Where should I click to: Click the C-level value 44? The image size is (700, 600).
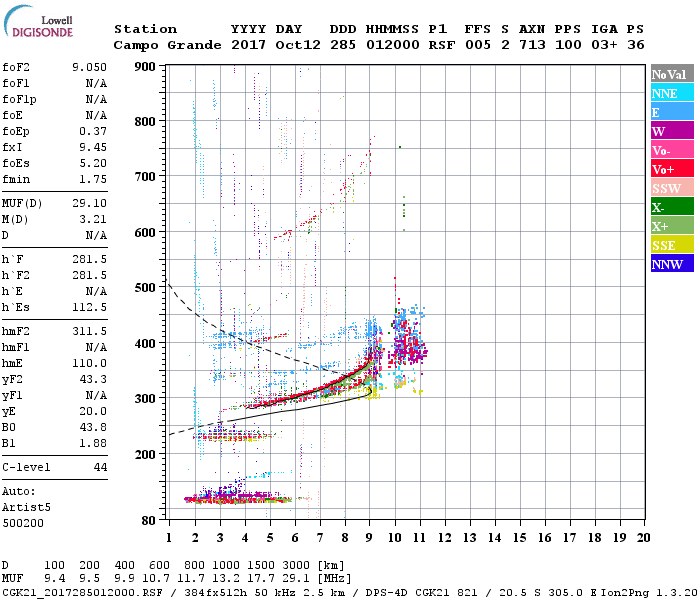pos(100,467)
